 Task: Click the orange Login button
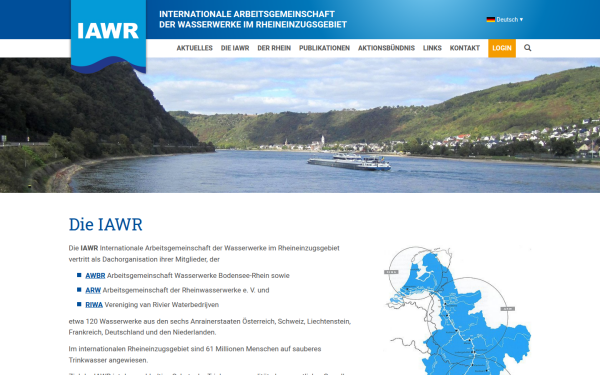coord(502,48)
